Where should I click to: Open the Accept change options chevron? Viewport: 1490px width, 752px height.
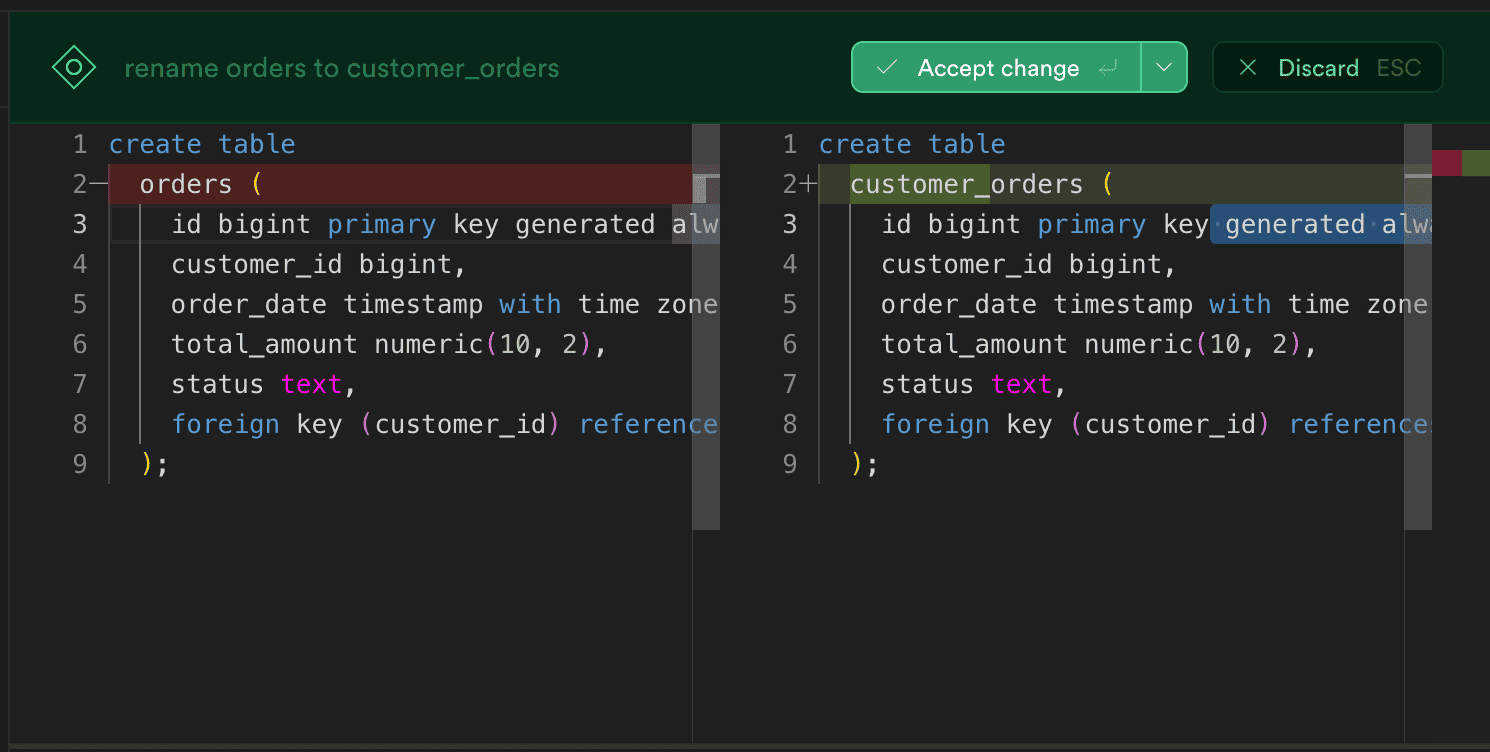[1163, 67]
